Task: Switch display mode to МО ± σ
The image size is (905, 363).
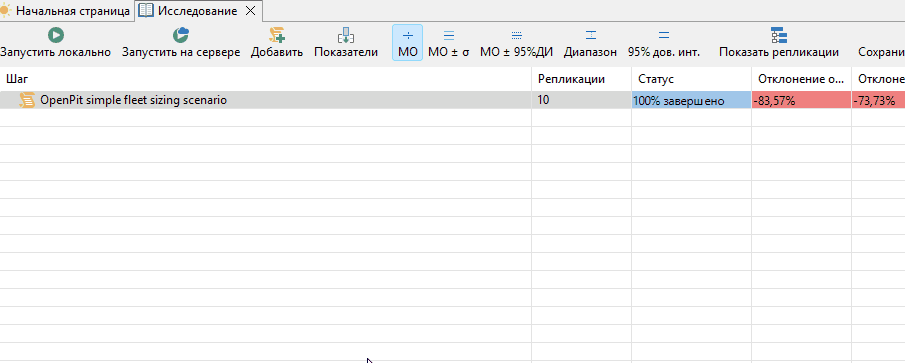Action: coord(448,43)
